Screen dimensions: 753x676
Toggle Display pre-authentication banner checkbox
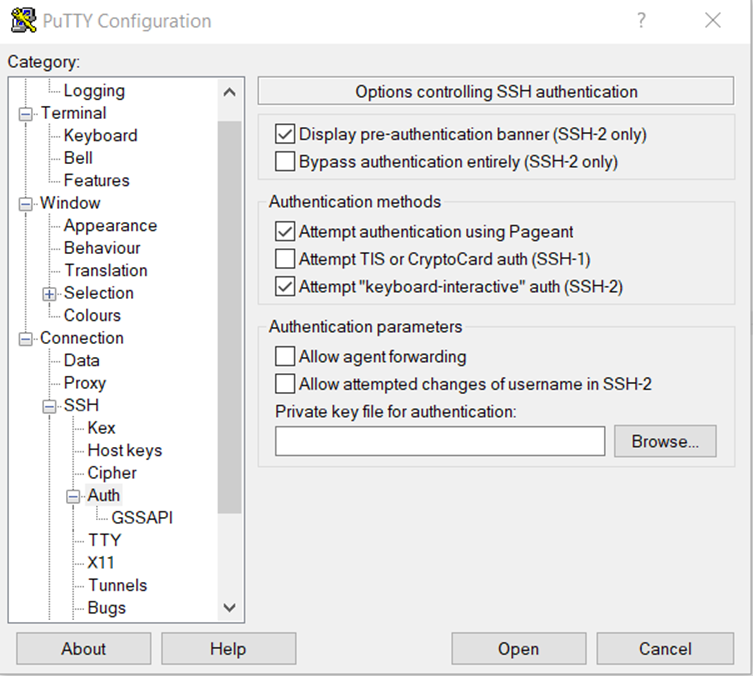tap(285, 134)
